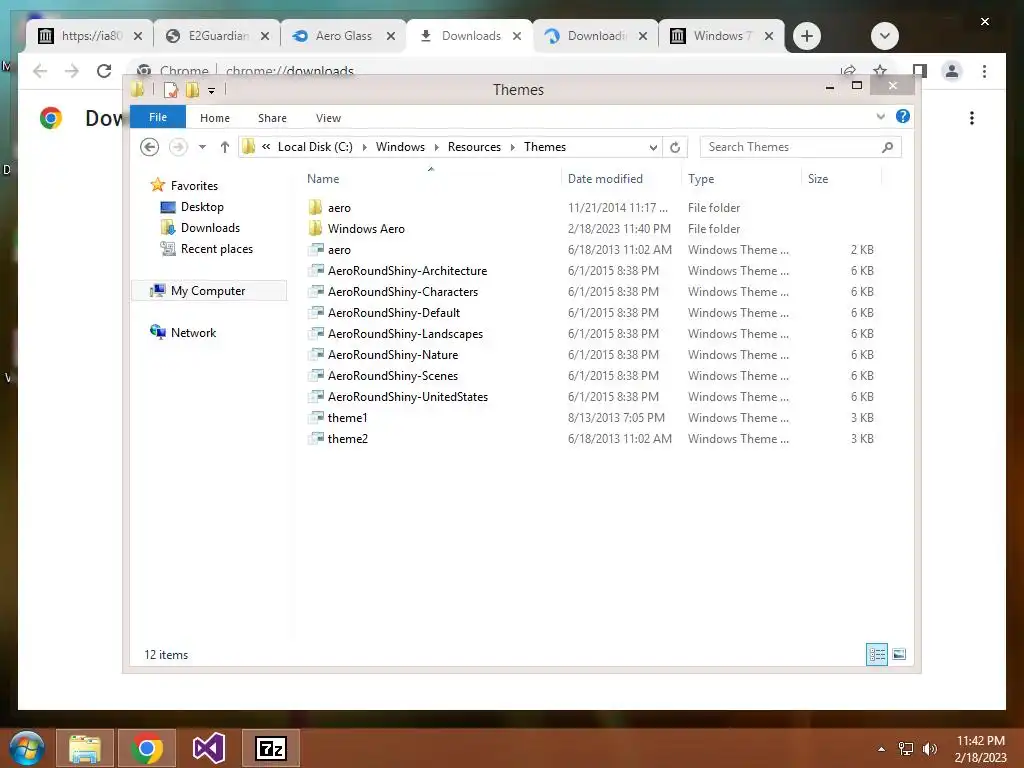Switch to Aero Glass Chrome tab

click(344, 36)
